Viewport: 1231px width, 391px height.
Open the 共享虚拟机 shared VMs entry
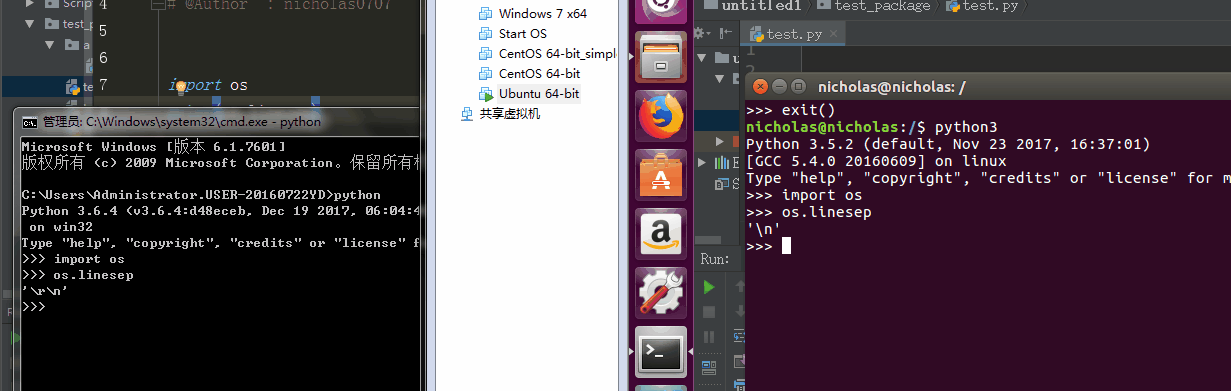pos(500,113)
